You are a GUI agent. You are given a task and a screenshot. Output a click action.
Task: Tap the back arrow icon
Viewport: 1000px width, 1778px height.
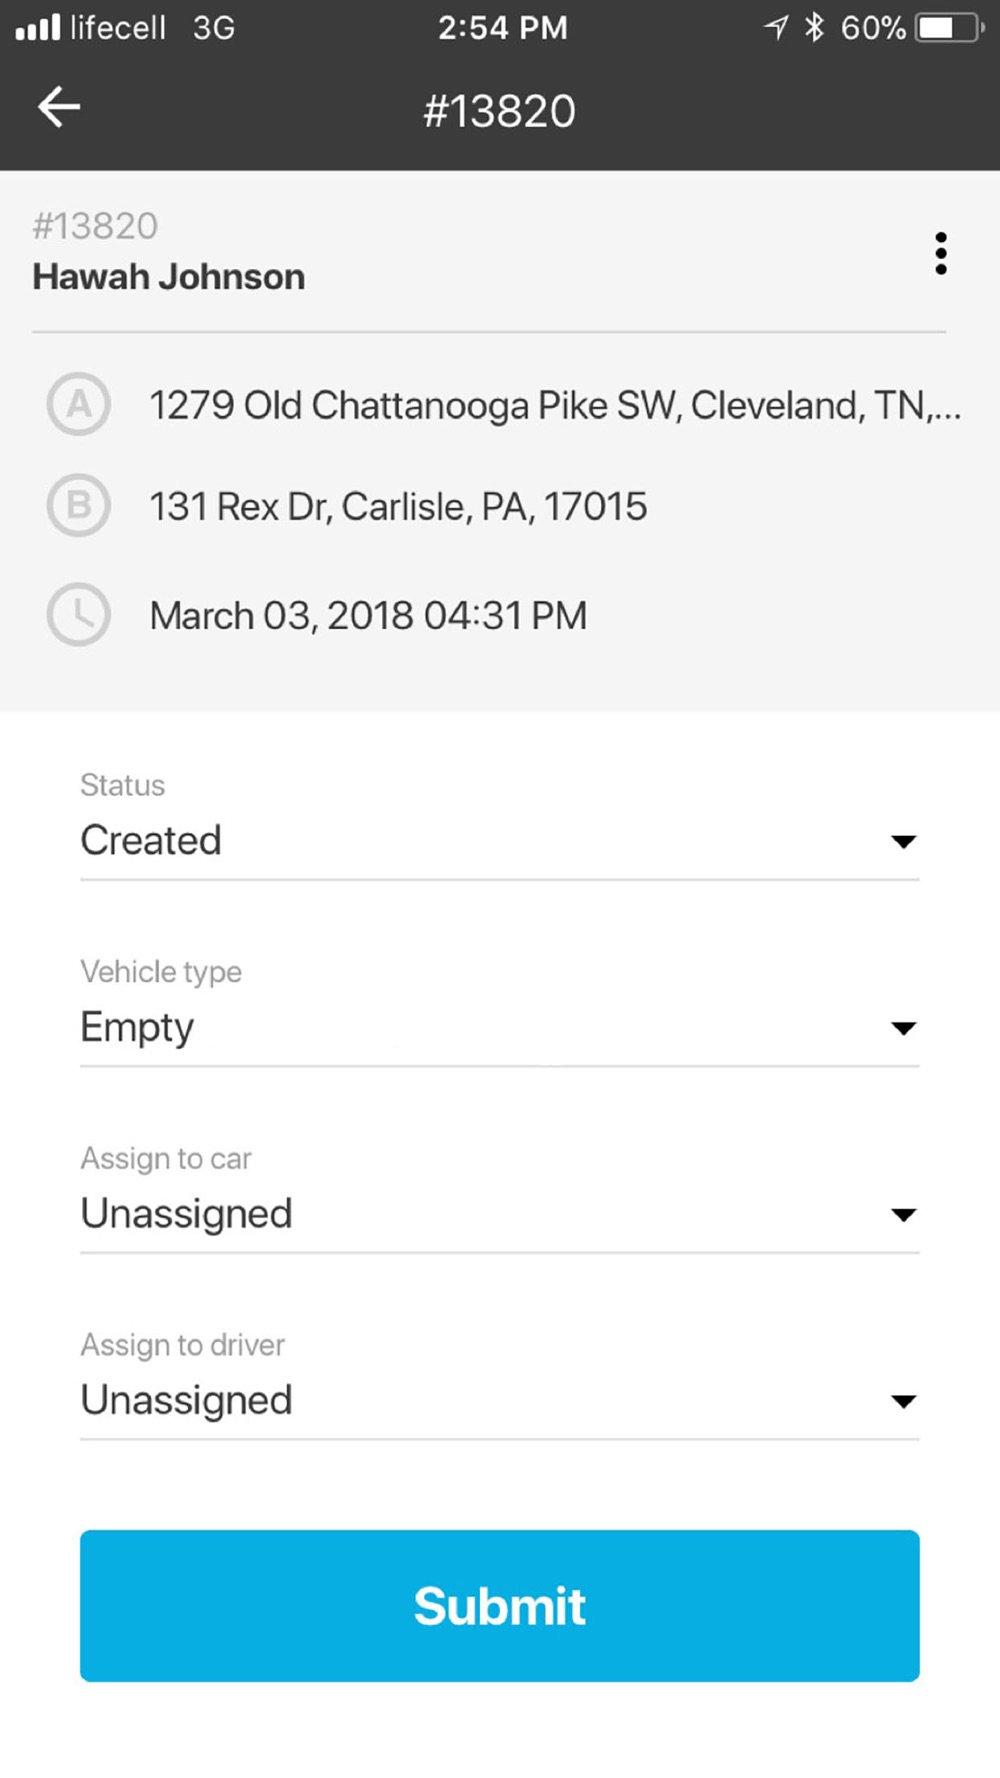coord(59,107)
